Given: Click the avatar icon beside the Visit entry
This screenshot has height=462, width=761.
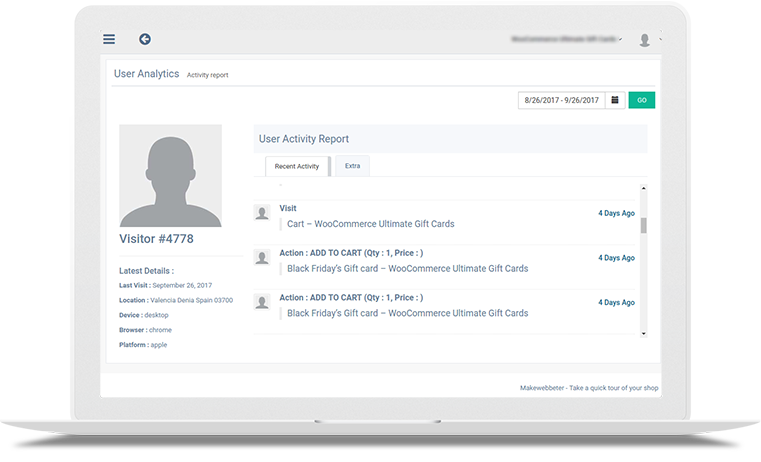Looking at the screenshot, I should pyautogui.click(x=262, y=213).
